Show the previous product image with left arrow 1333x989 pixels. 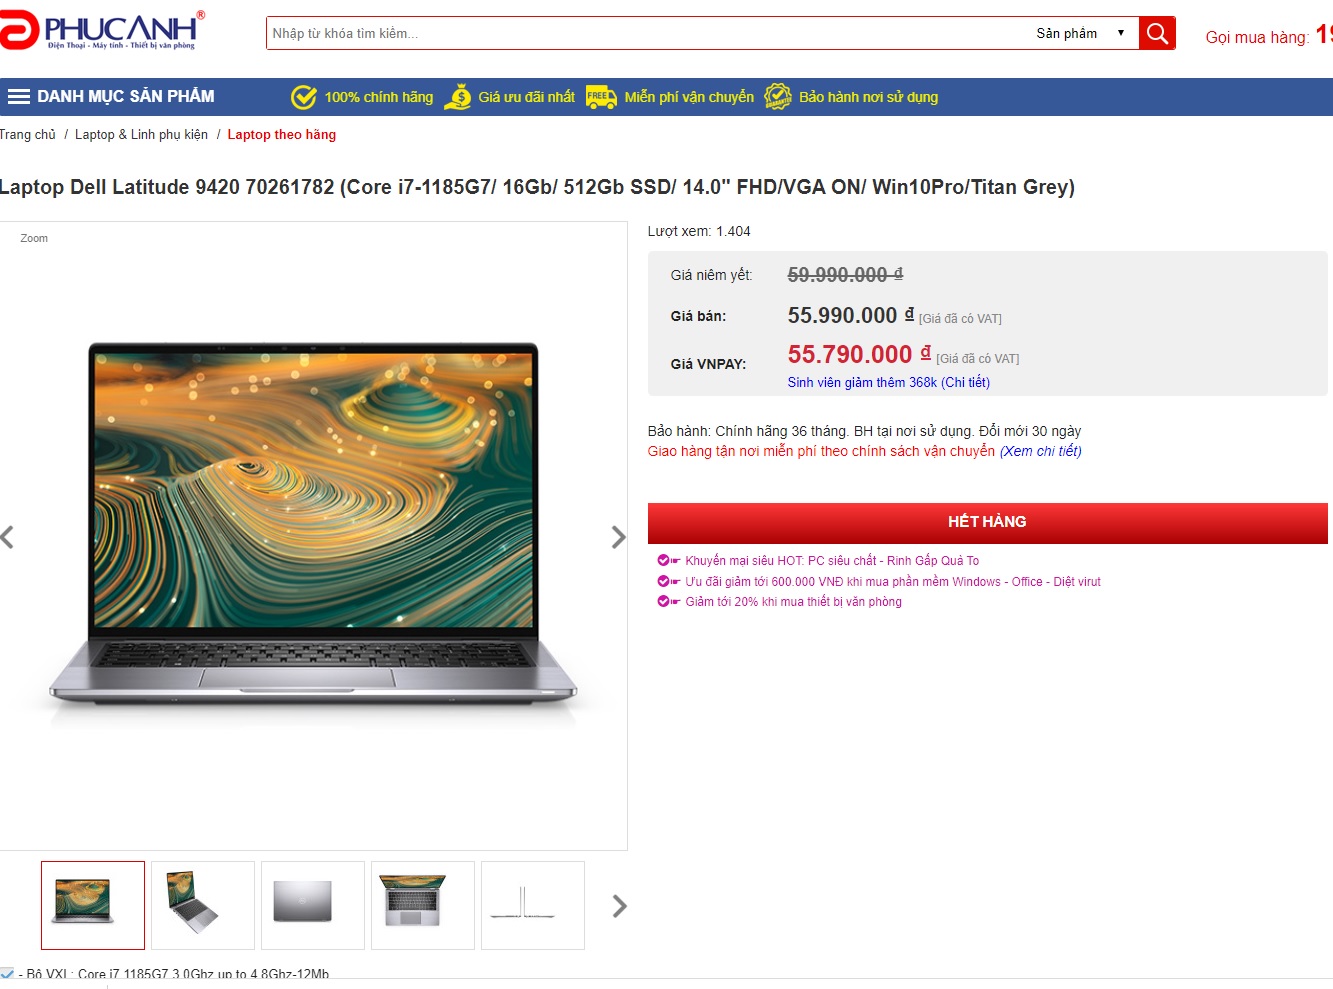point(7,537)
